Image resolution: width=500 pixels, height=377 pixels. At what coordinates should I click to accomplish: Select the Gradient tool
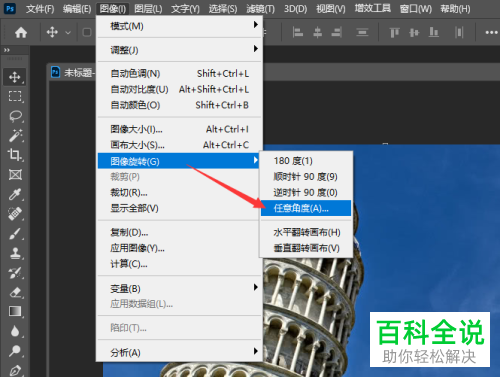click(x=15, y=311)
